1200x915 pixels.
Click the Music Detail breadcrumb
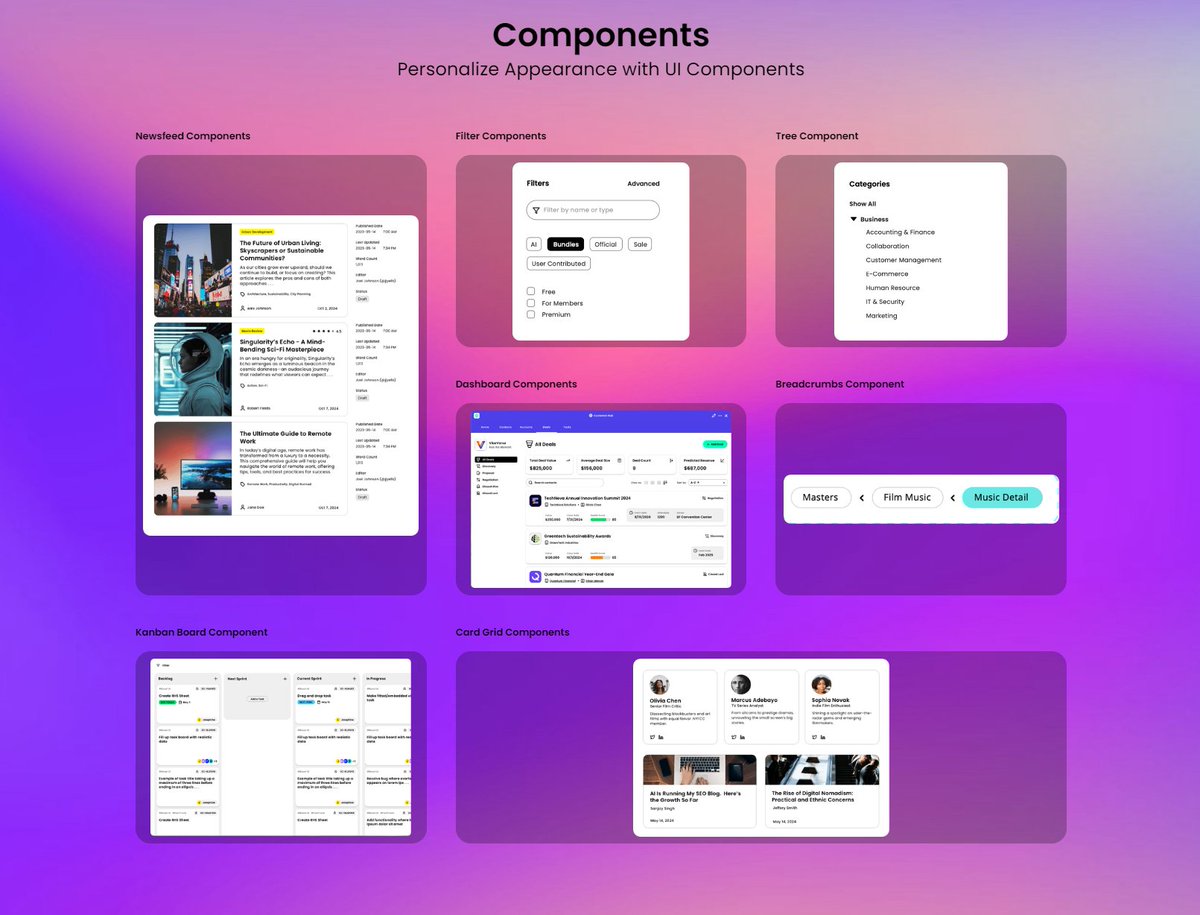[1001, 497]
